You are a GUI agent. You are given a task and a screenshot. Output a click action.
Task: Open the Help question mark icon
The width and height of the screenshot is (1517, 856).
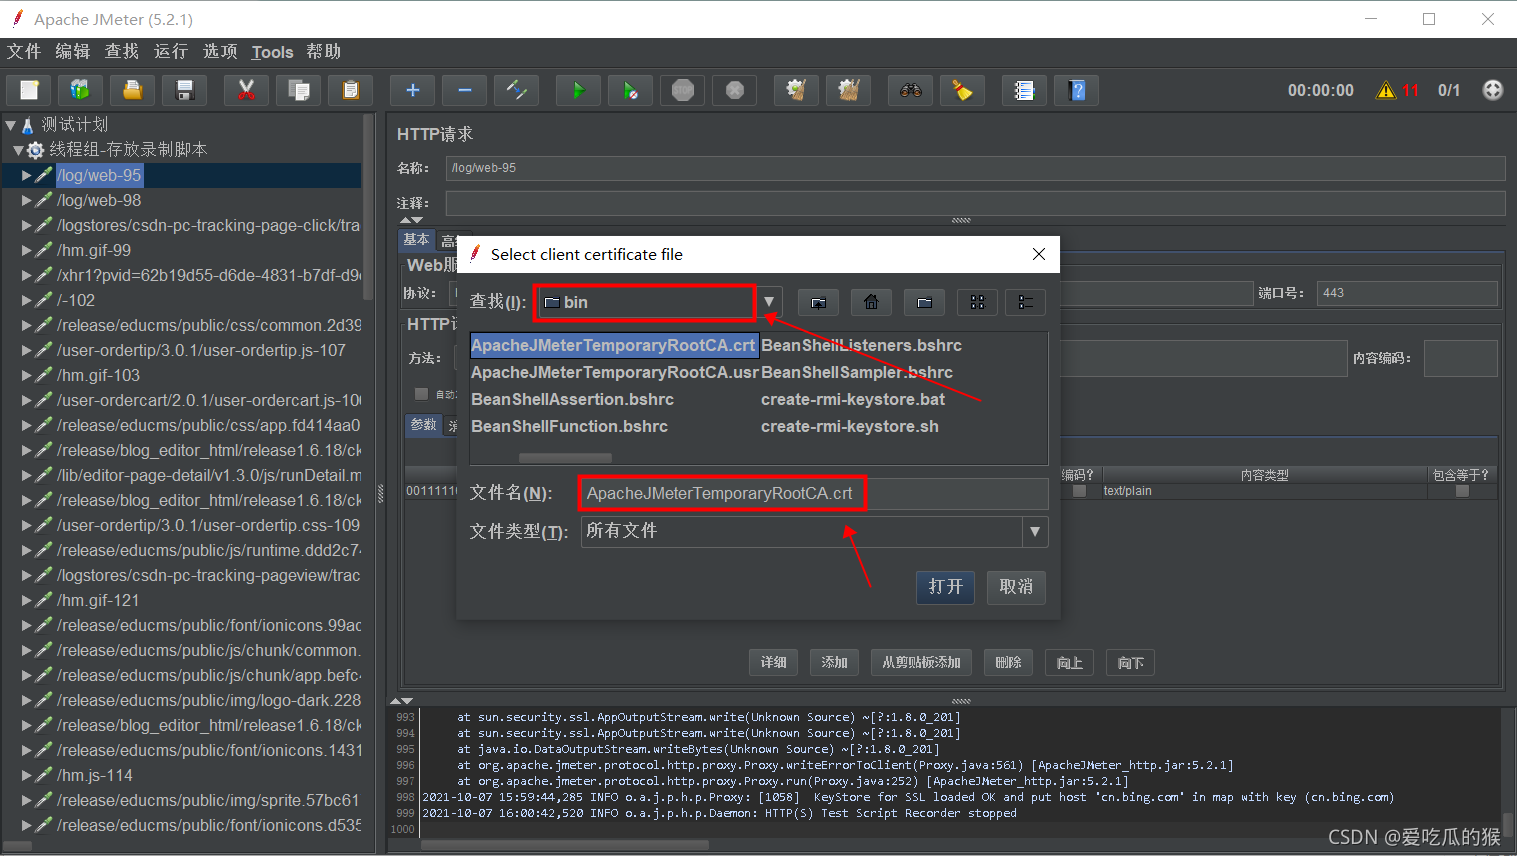[x=1076, y=90]
